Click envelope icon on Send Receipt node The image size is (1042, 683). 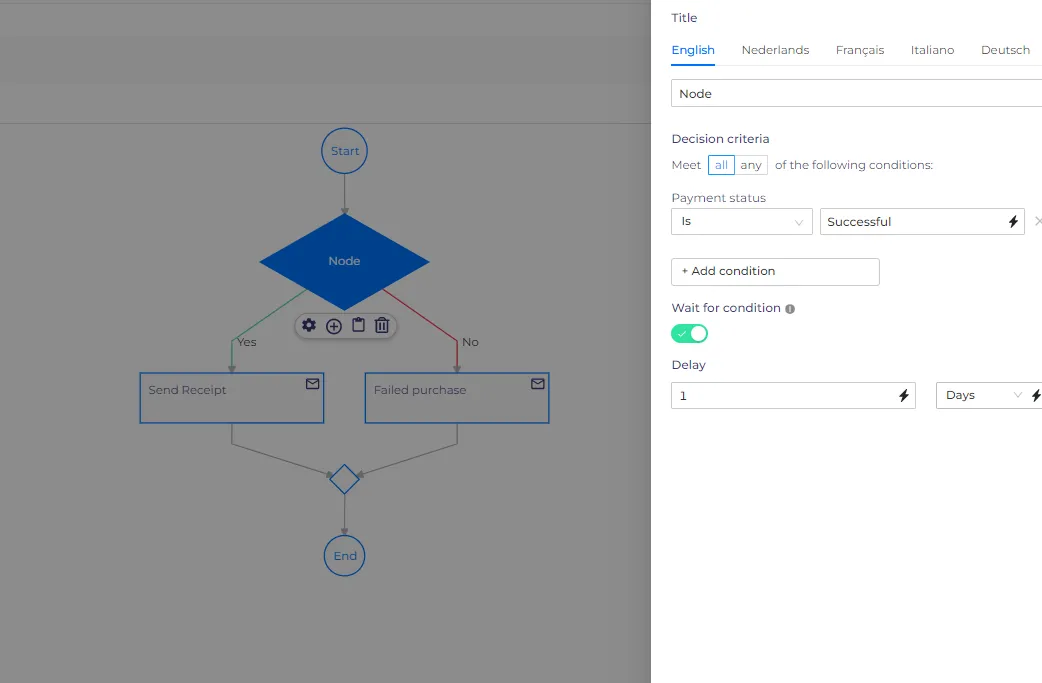(x=312, y=384)
